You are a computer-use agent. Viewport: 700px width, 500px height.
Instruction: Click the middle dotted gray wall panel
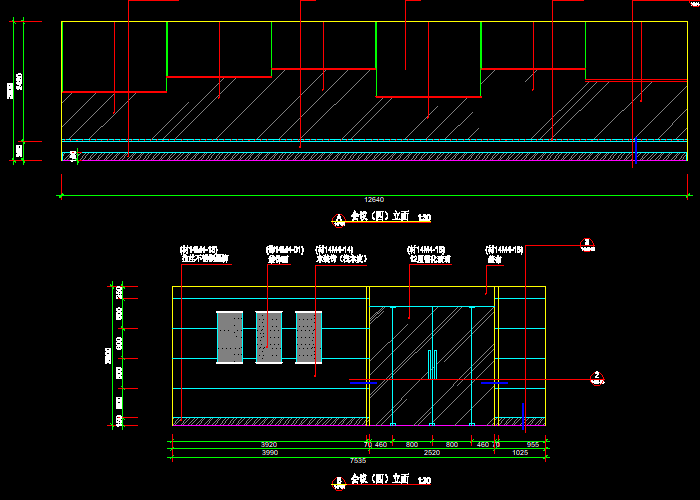[268, 336]
